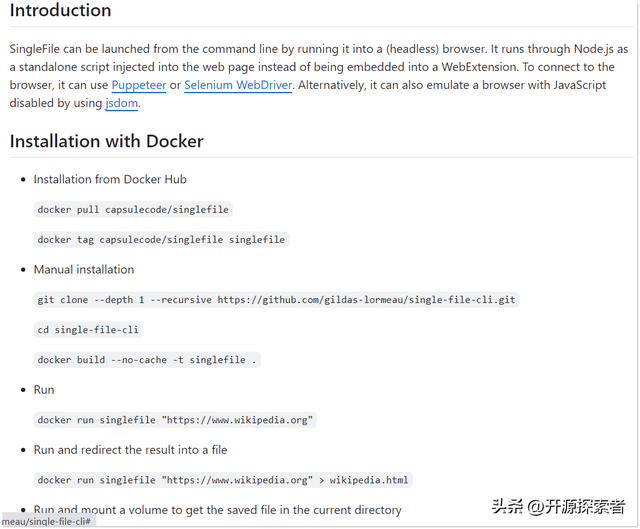This screenshot has height=529, width=640.
Task: Click the Run and mount a volume bullet
Action: 217,510
